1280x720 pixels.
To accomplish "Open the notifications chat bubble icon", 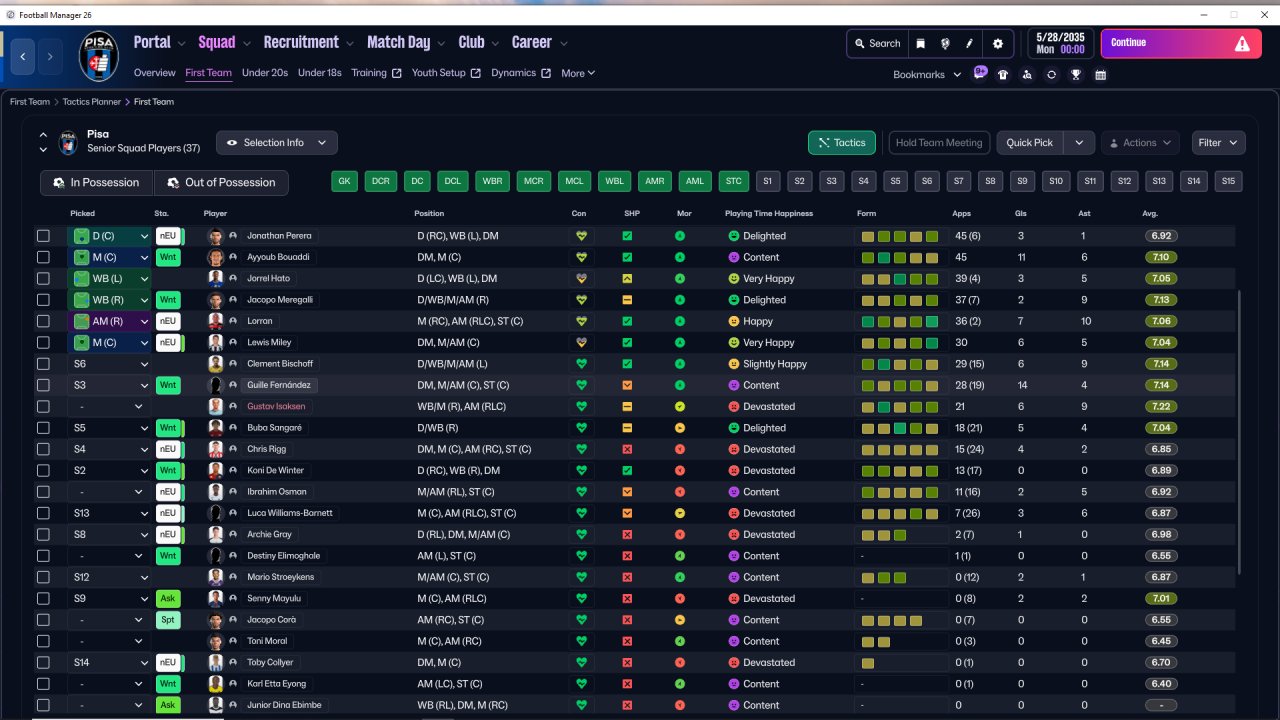I will [980, 73].
